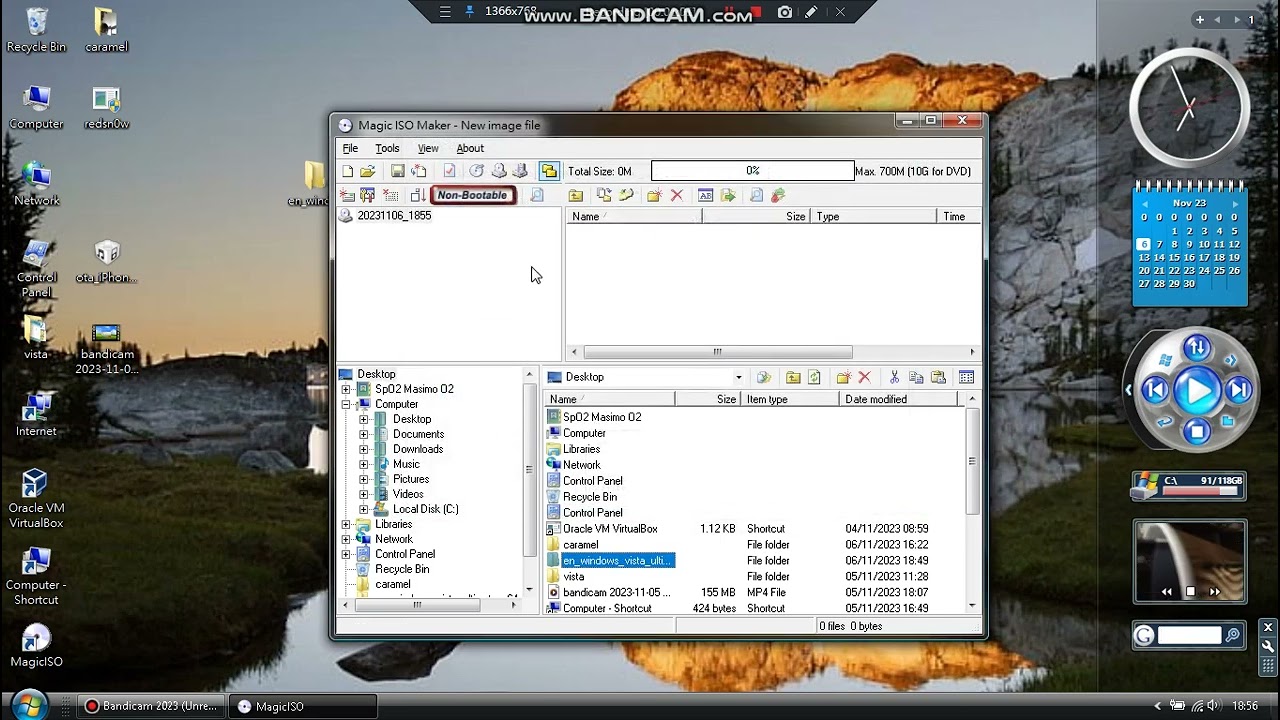Expand the SpO2 Masimo O2 tree node

pos(346,389)
